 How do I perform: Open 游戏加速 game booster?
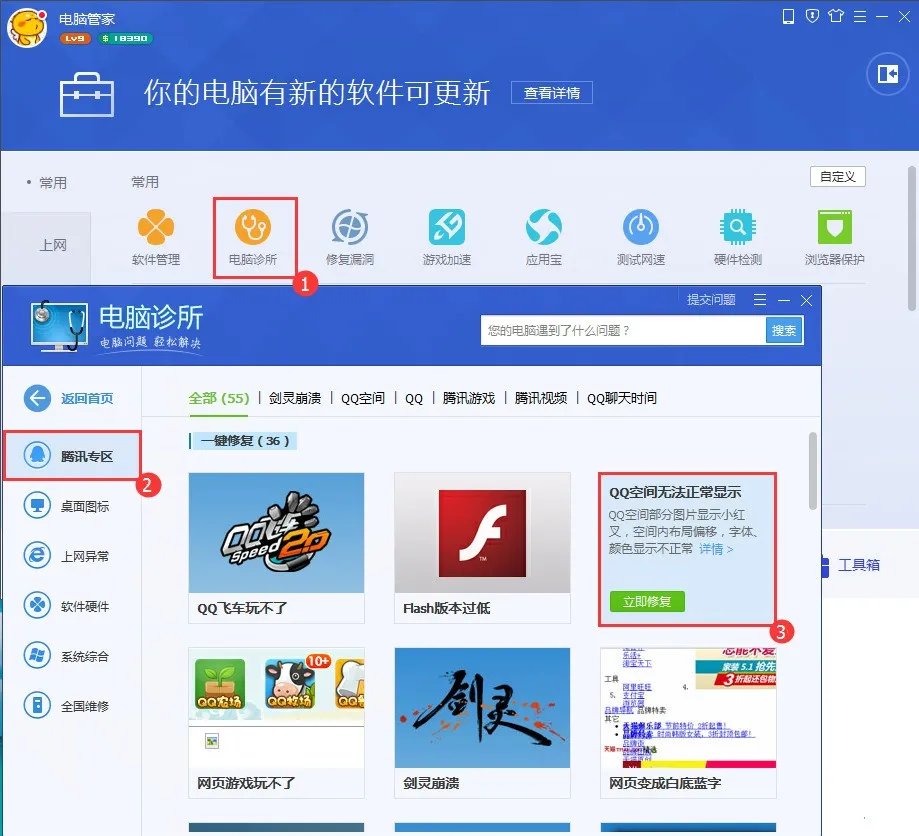coord(446,232)
